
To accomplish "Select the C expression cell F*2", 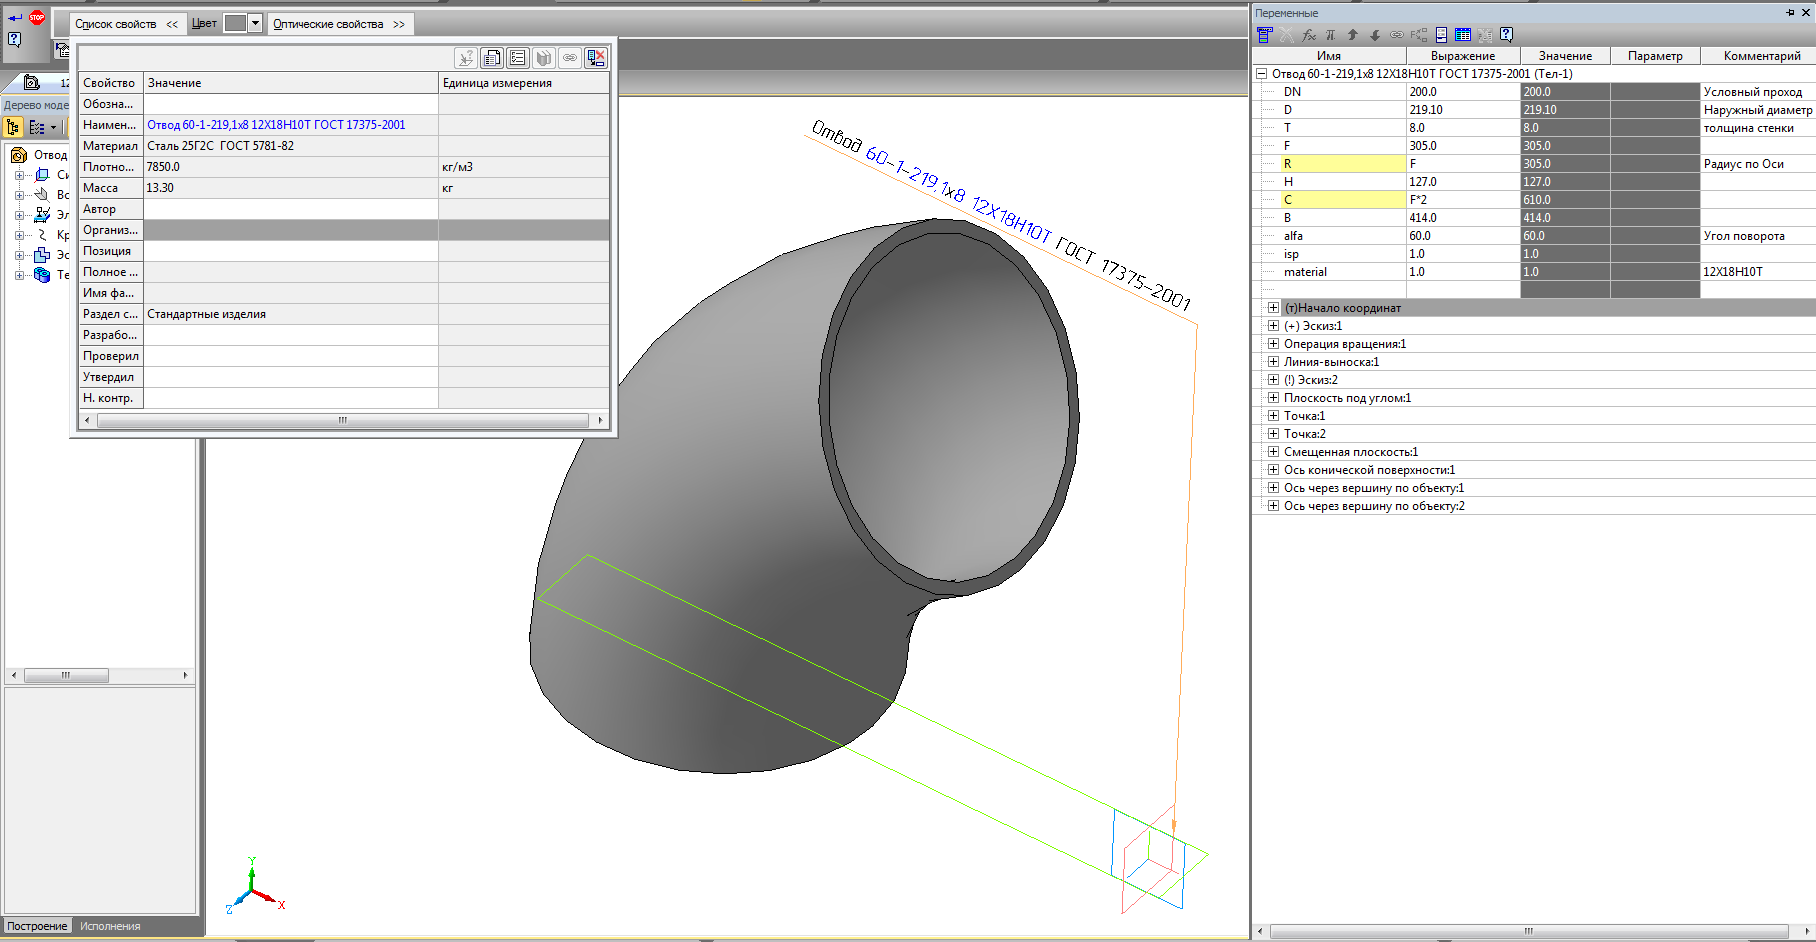I will coord(1463,200).
